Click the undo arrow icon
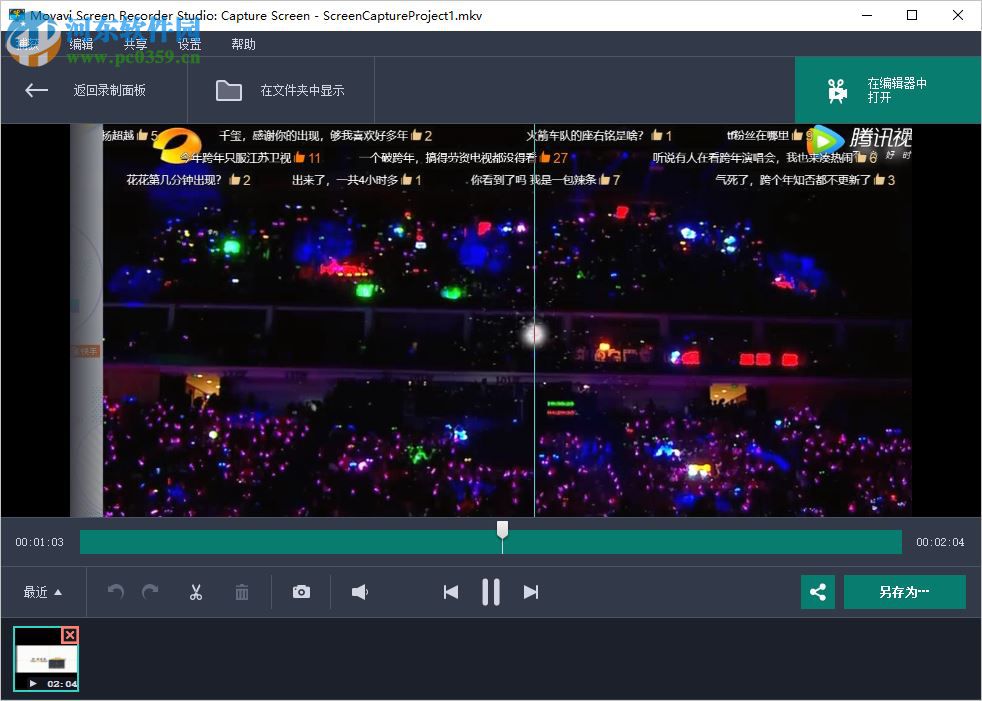This screenshot has height=701, width=982. click(x=115, y=592)
